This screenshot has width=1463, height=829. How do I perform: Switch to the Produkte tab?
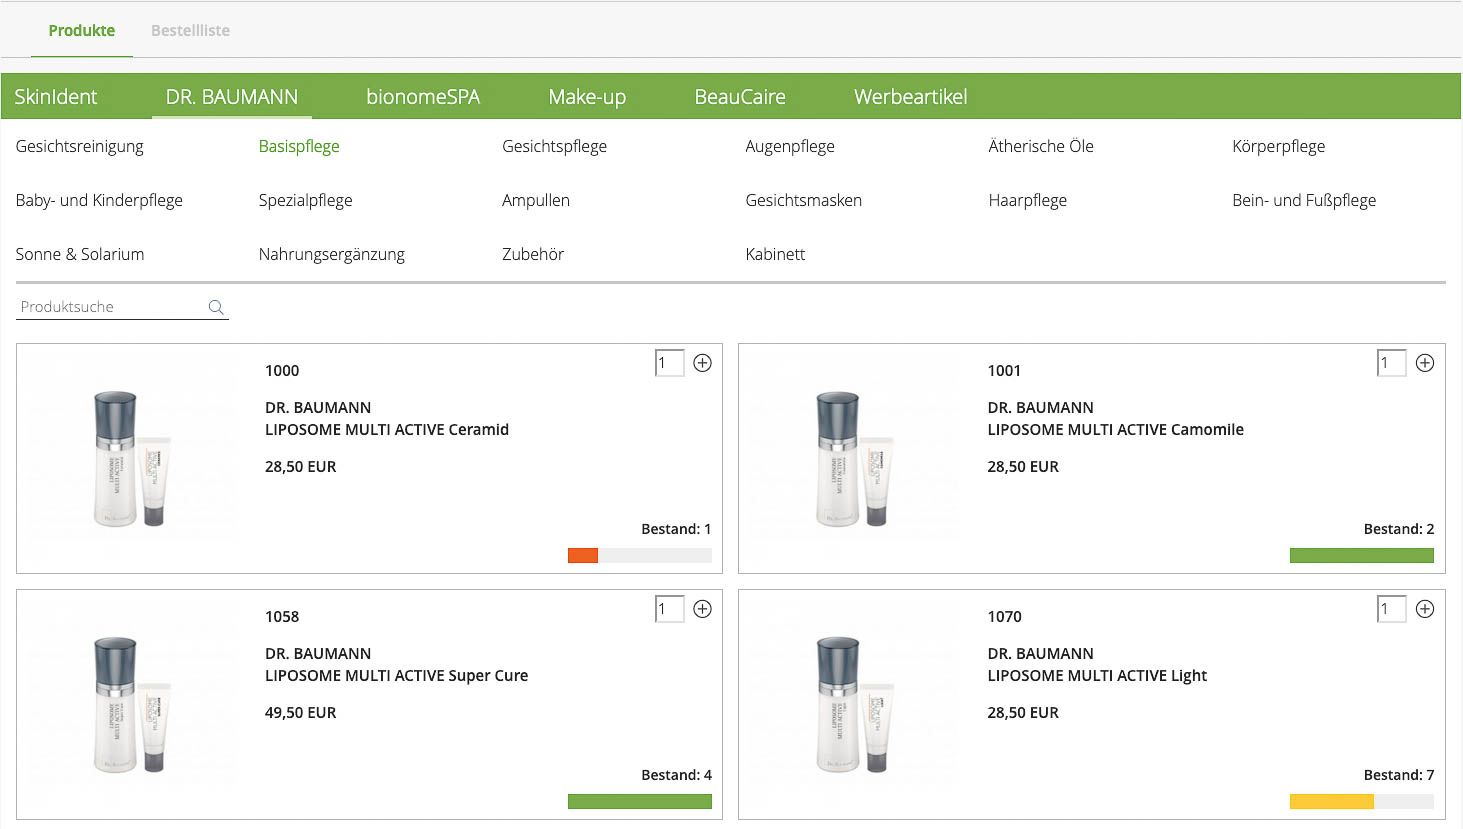(82, 31)
